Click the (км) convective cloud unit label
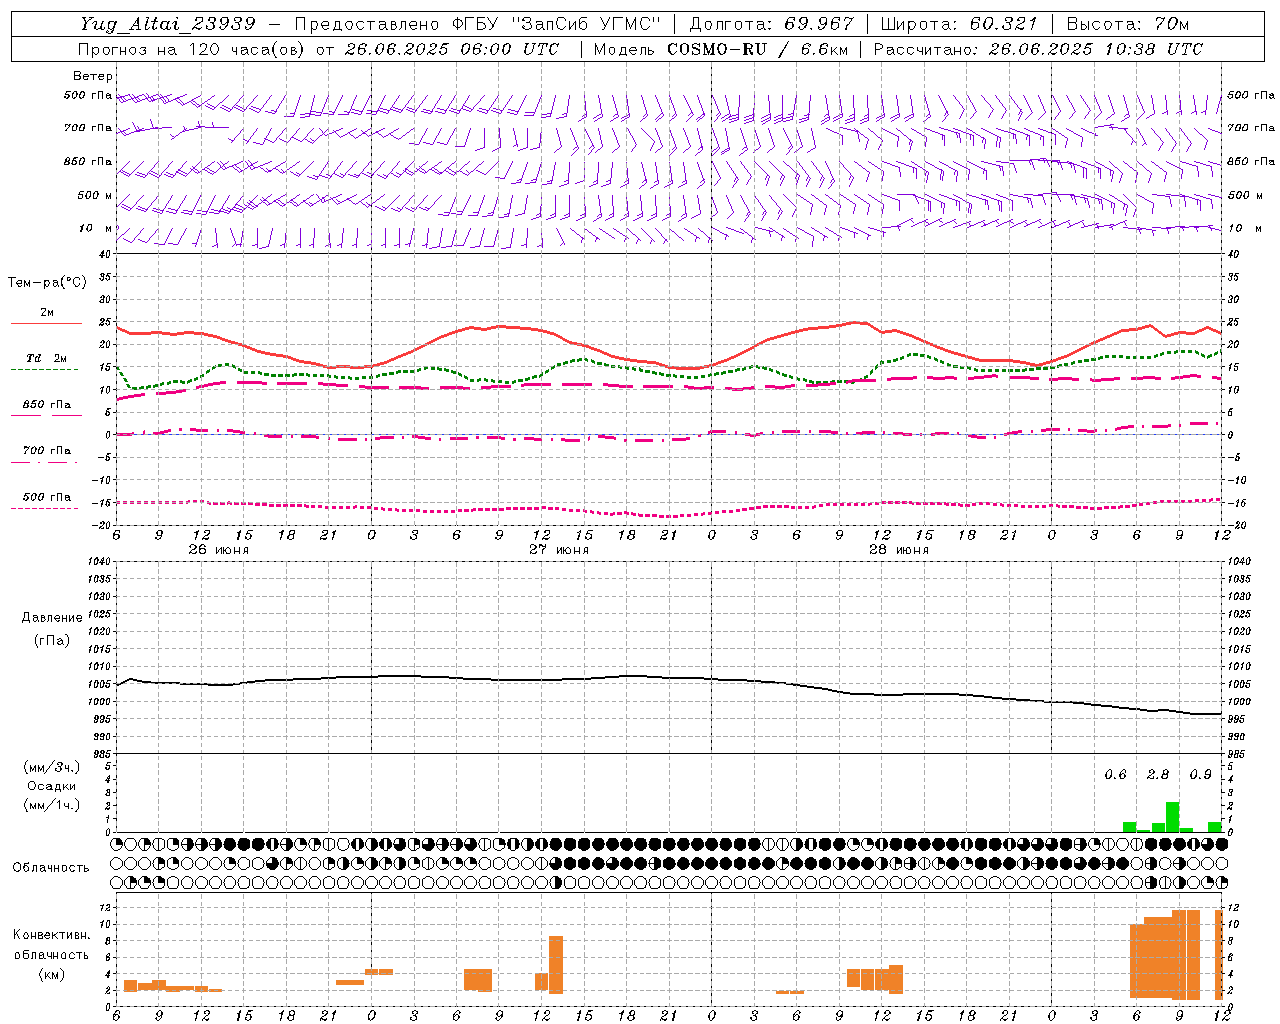The height and width of the screenshot is (1024, 1280). click(51, 974)
